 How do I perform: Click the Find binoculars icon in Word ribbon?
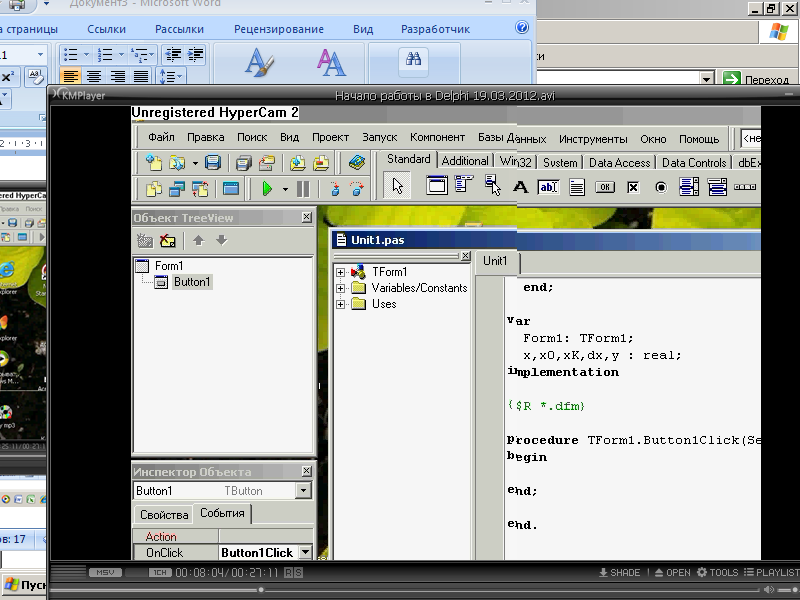413,59
